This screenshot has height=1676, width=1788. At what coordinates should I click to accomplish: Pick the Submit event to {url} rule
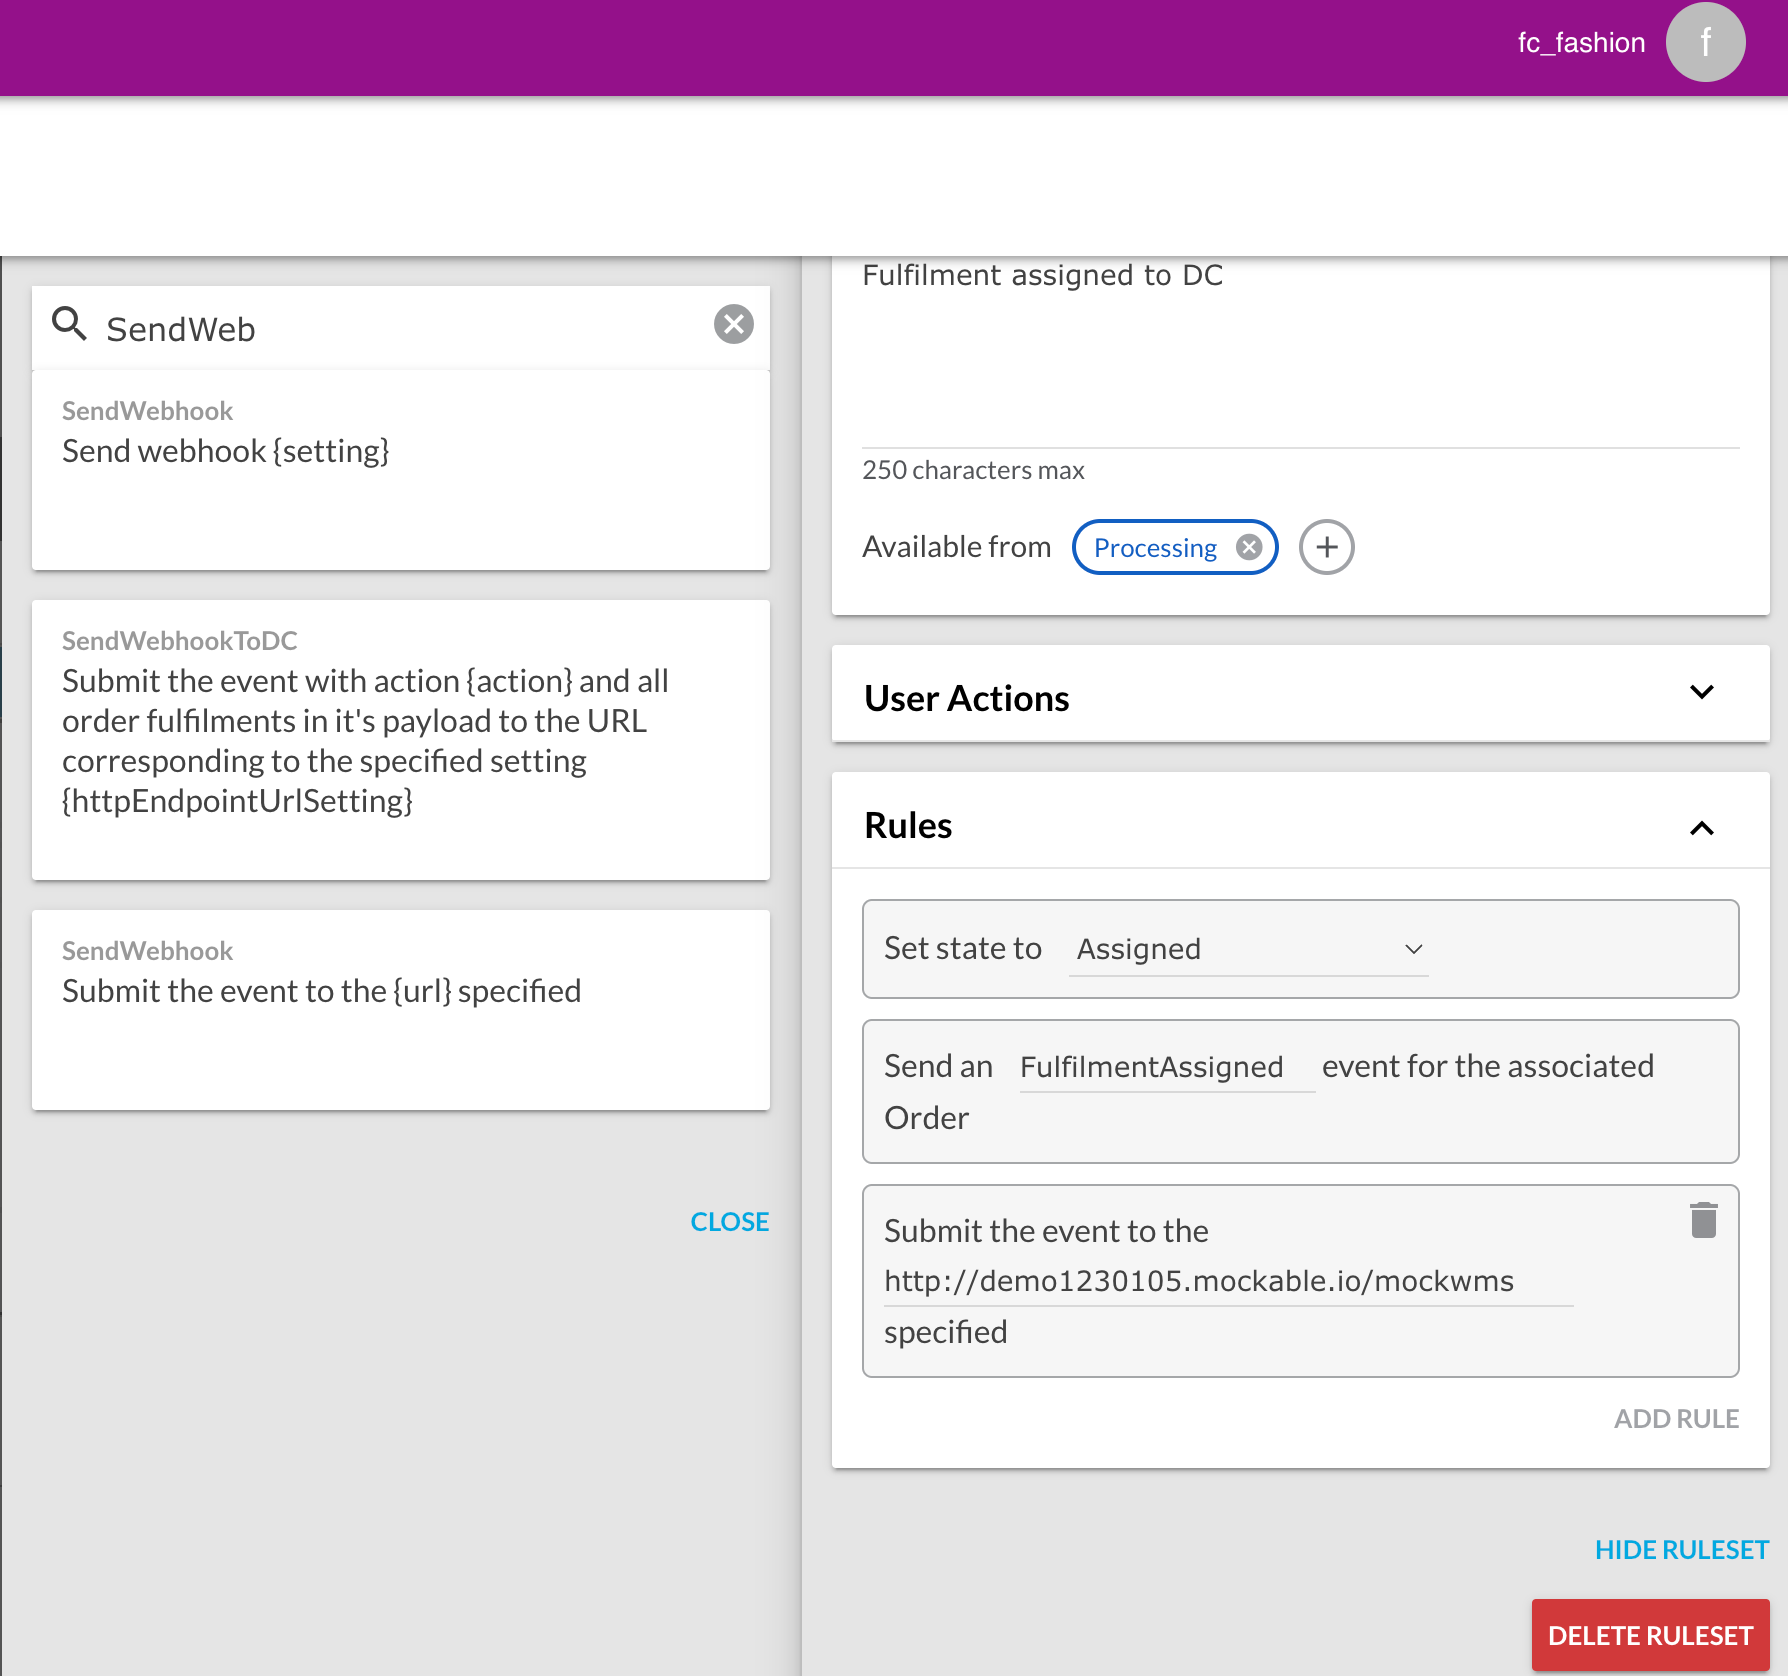(400, 1010)
